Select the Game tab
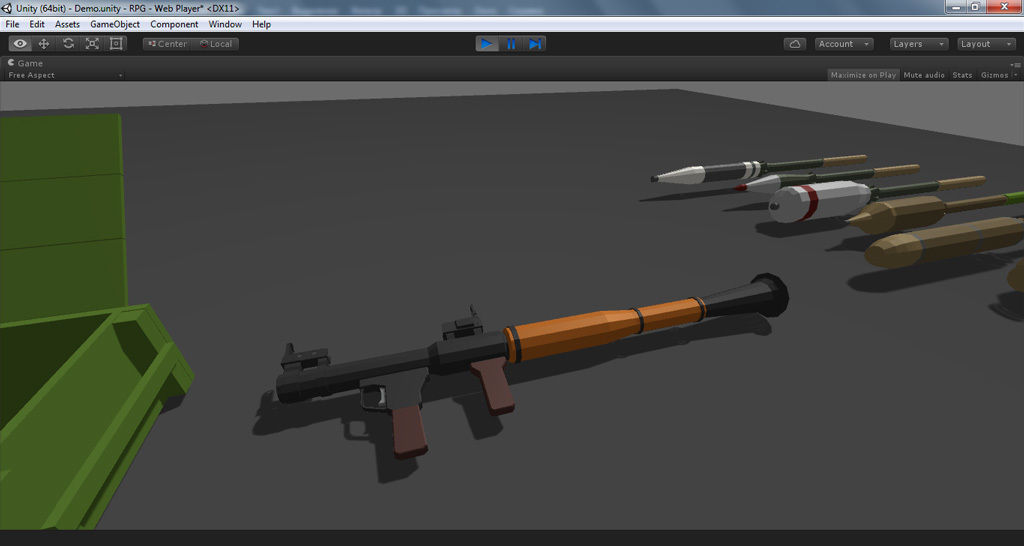1024x546 pixels. point(25,63)
